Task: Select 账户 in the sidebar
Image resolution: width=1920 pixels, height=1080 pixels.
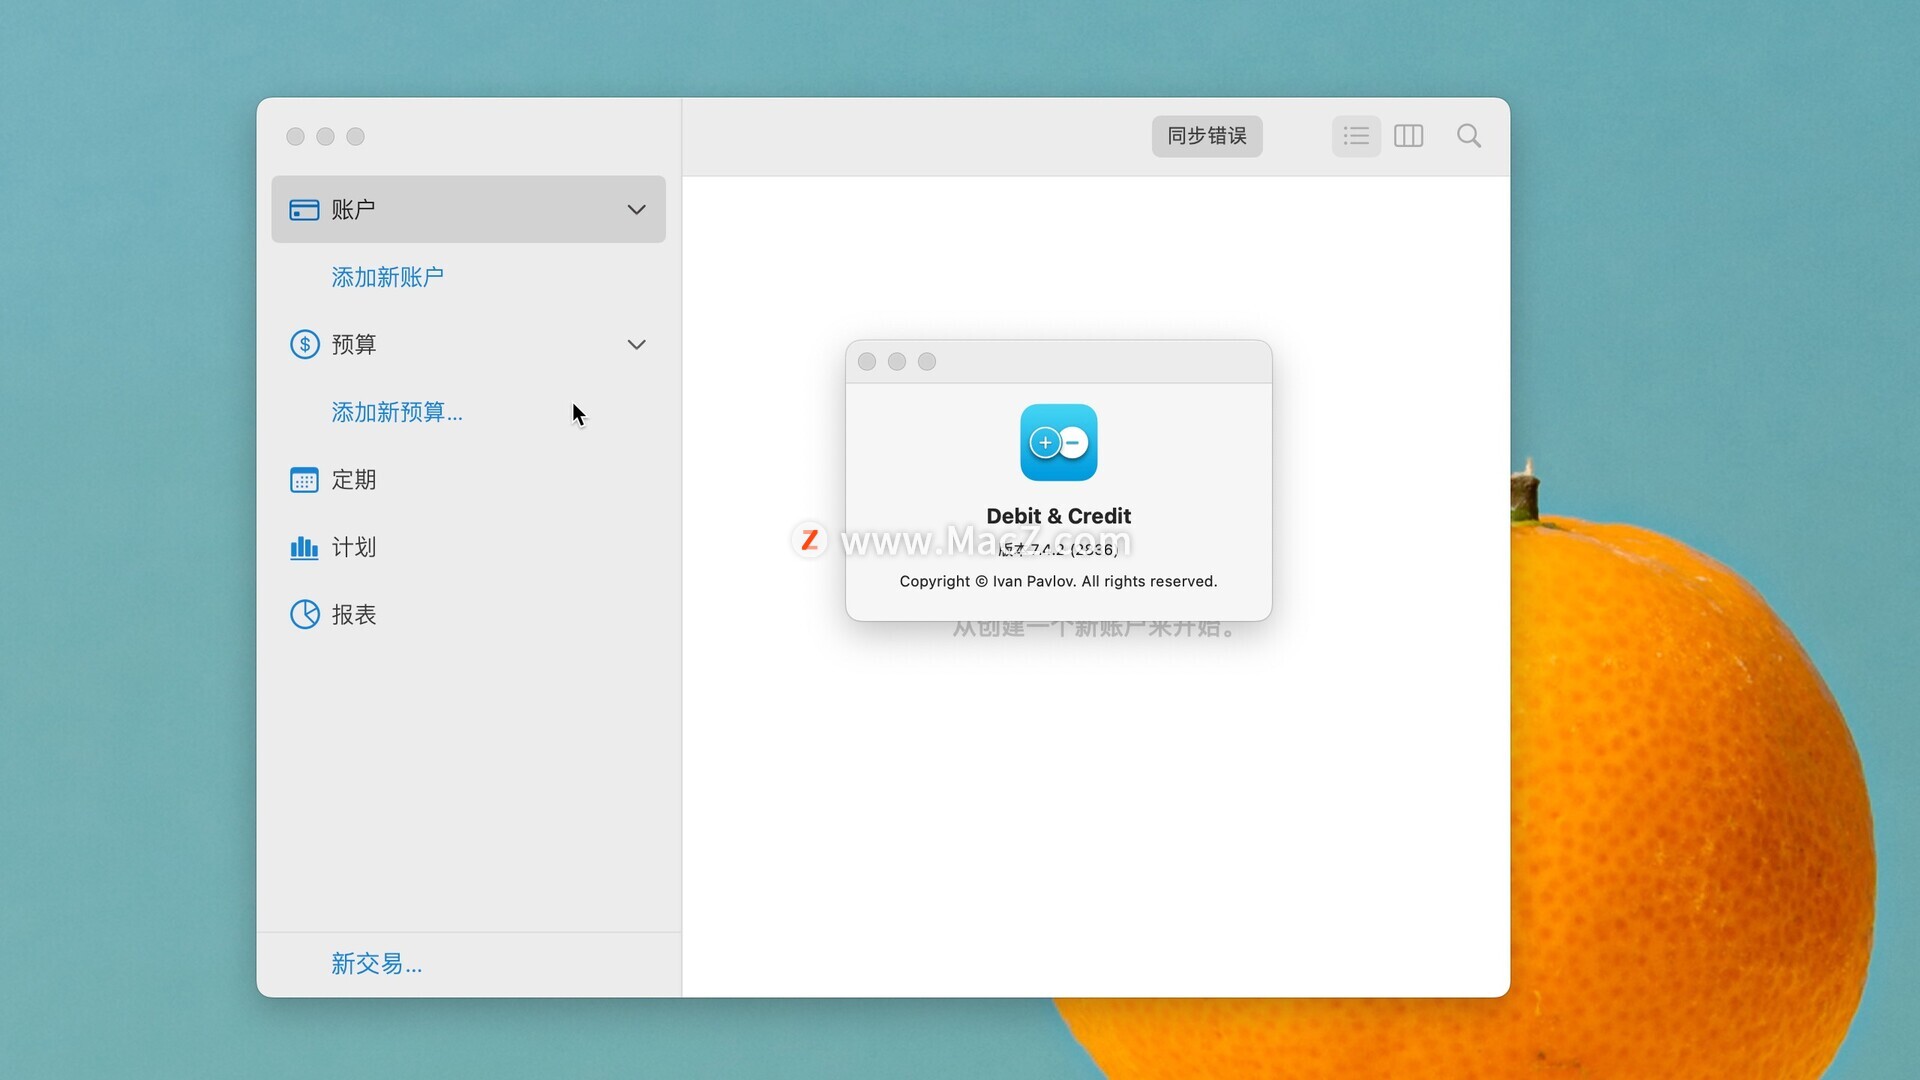Action: click(x=468, y=210)
